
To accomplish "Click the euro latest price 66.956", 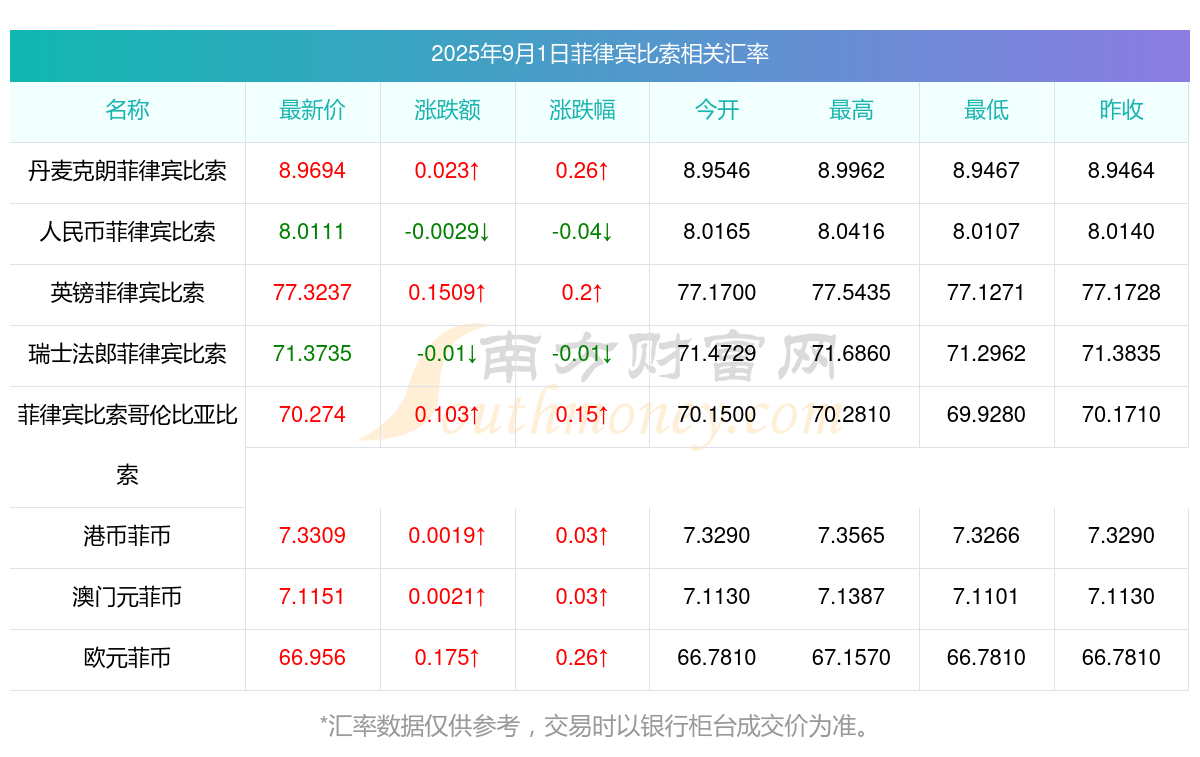I will [x=312, y=658].
